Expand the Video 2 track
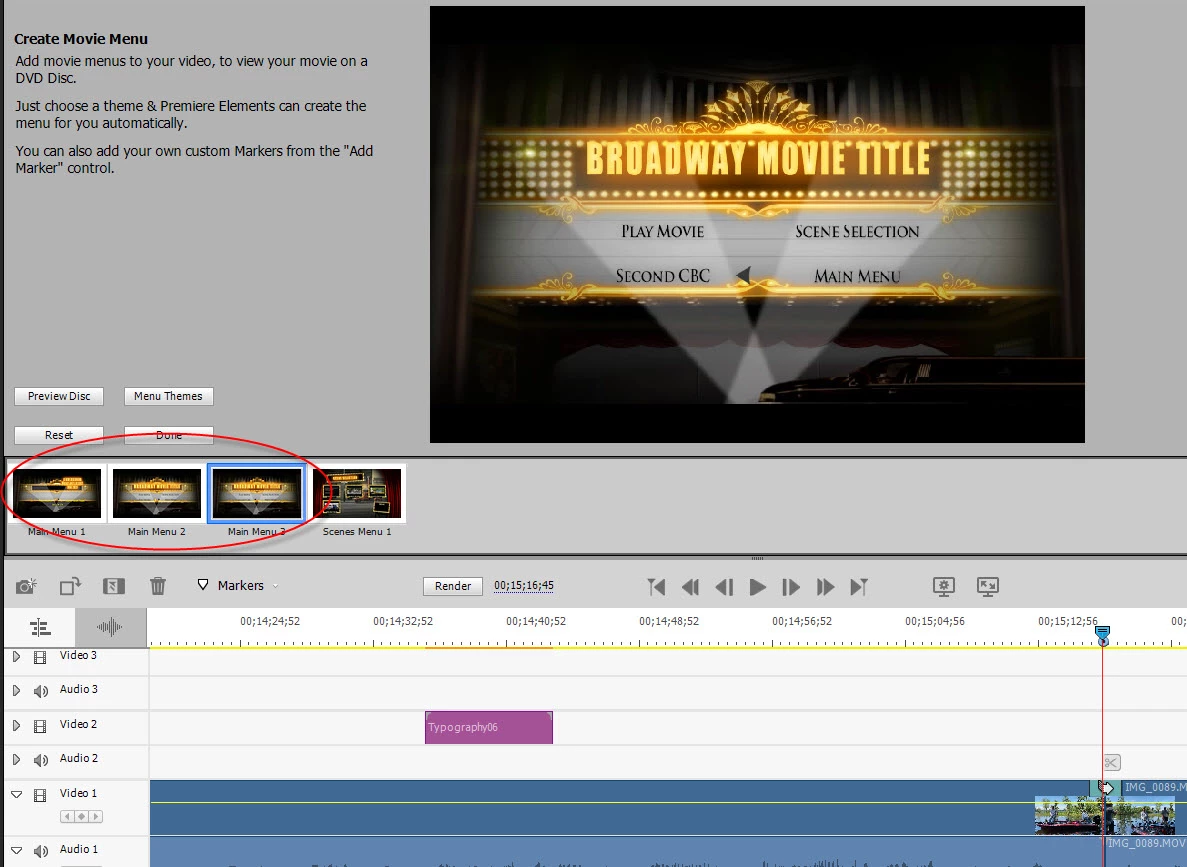Viewport: 1187px width, 867px height. pyautogui.click(x=16, y=725)
